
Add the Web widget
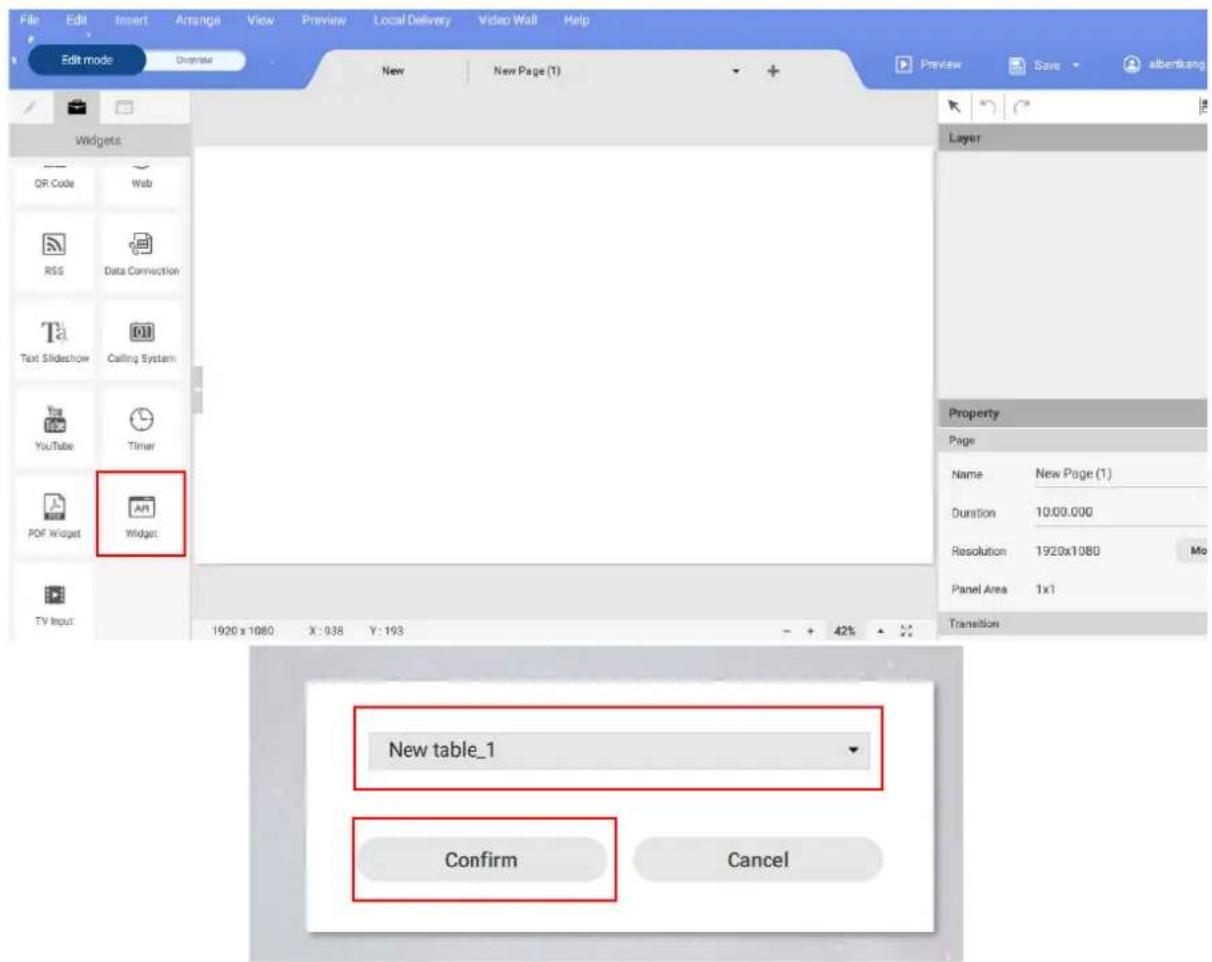142,182
